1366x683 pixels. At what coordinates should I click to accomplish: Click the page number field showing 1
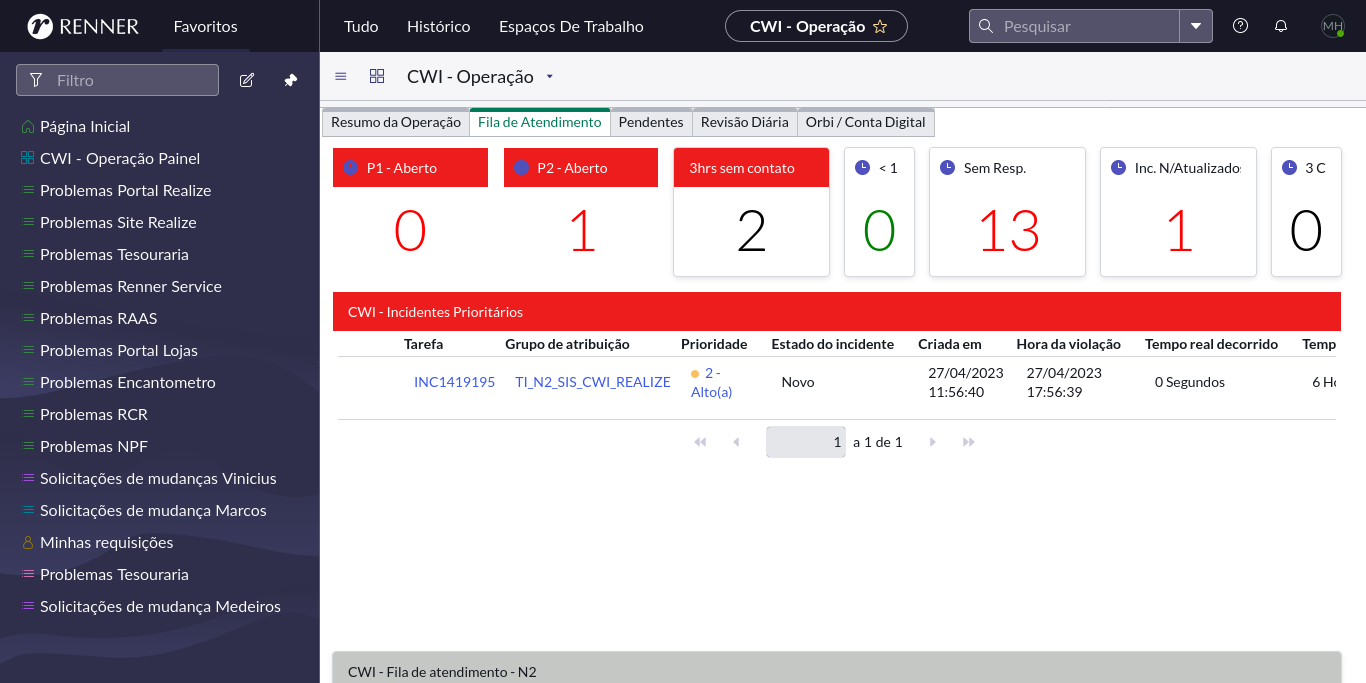pyautogui.click(x=806, y=442)
